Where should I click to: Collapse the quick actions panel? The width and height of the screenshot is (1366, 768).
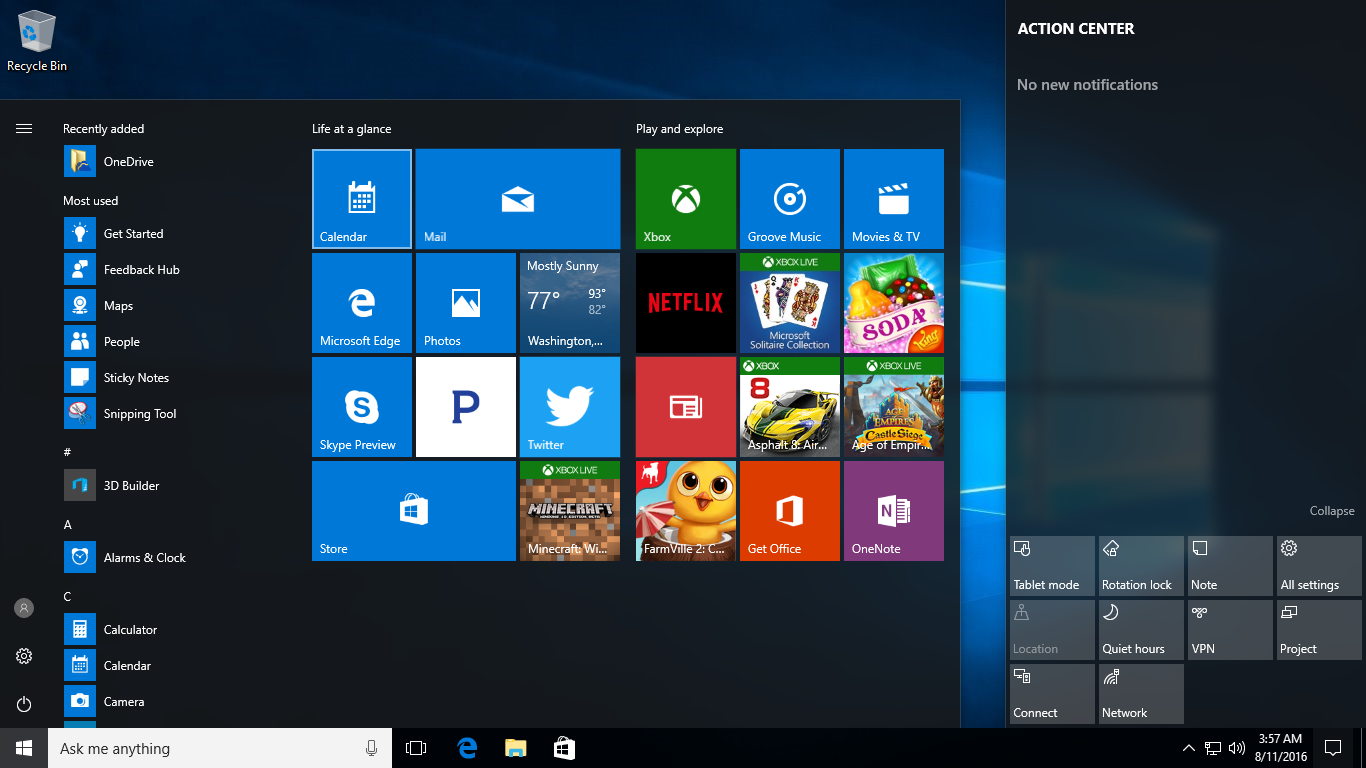1331,510
